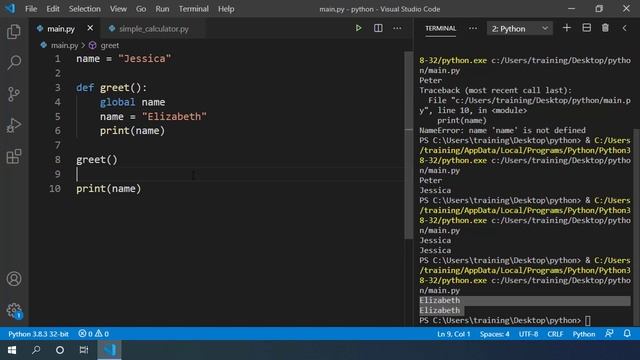
Task: Open notifications bell in status bar
Action: coord(627,333)
